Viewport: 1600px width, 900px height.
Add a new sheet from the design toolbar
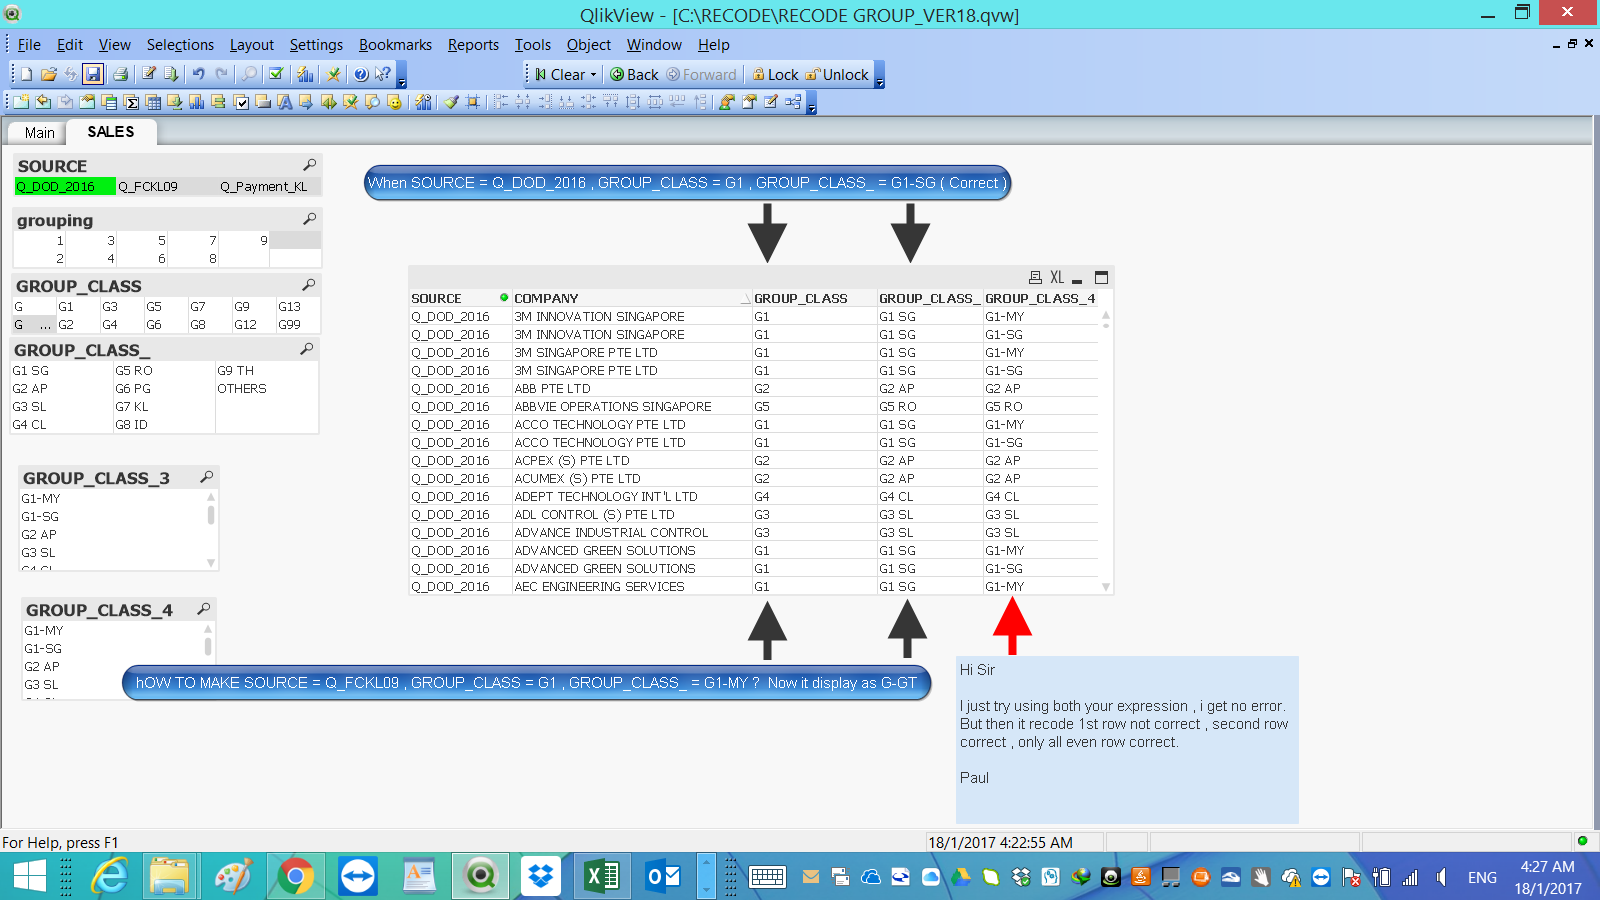(x=21, y=102)
